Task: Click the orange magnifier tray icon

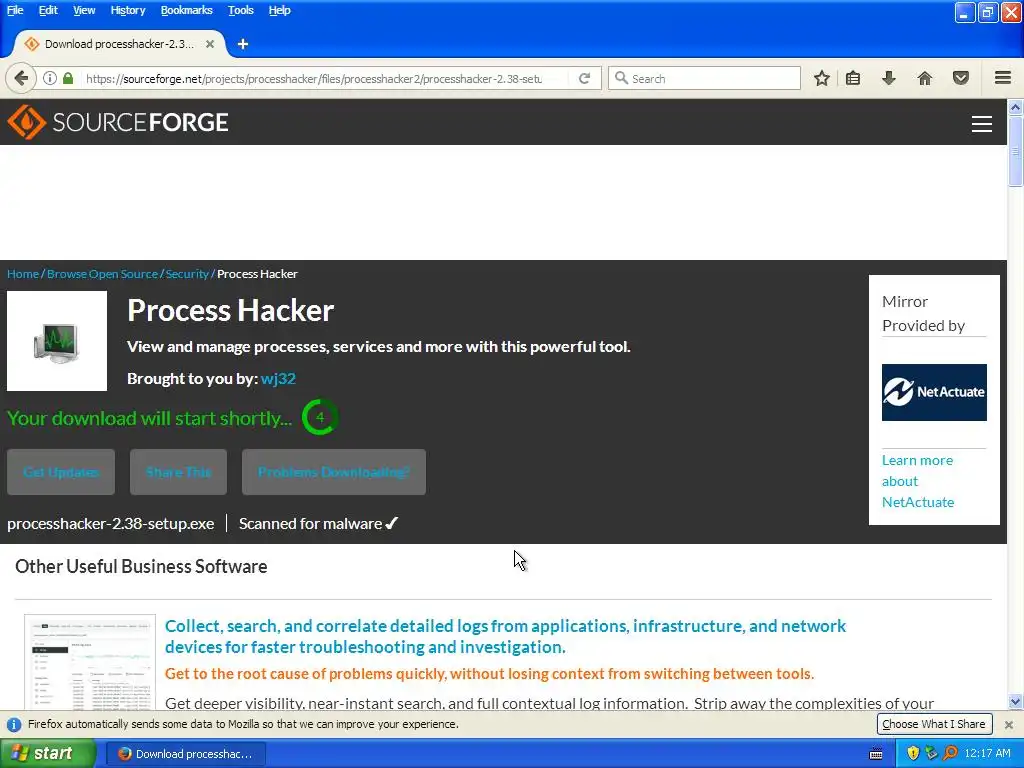Action: coord(950,753)
